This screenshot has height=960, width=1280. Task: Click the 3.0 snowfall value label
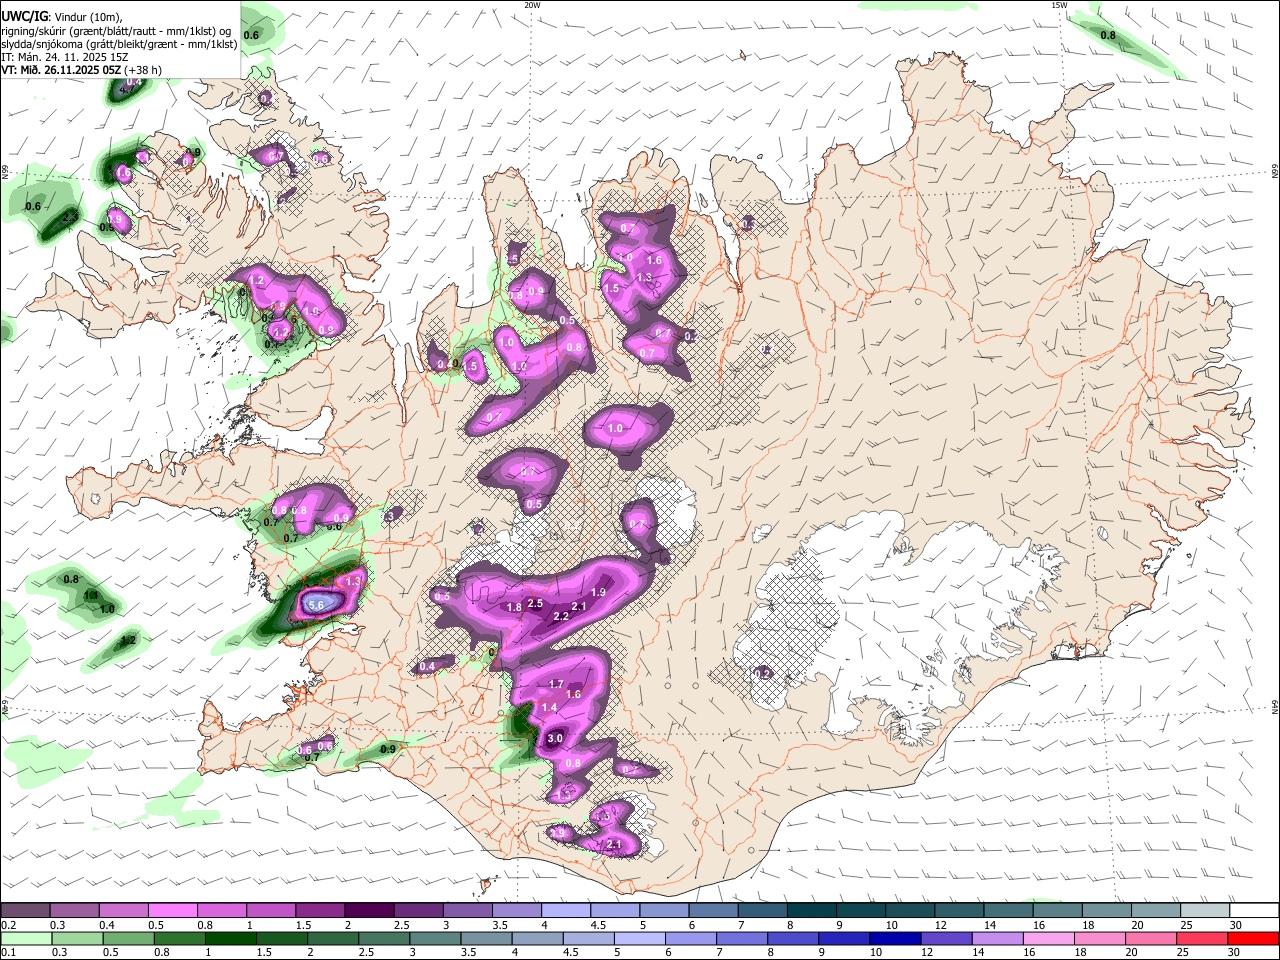pyautogui.click(x=556, y=738)
